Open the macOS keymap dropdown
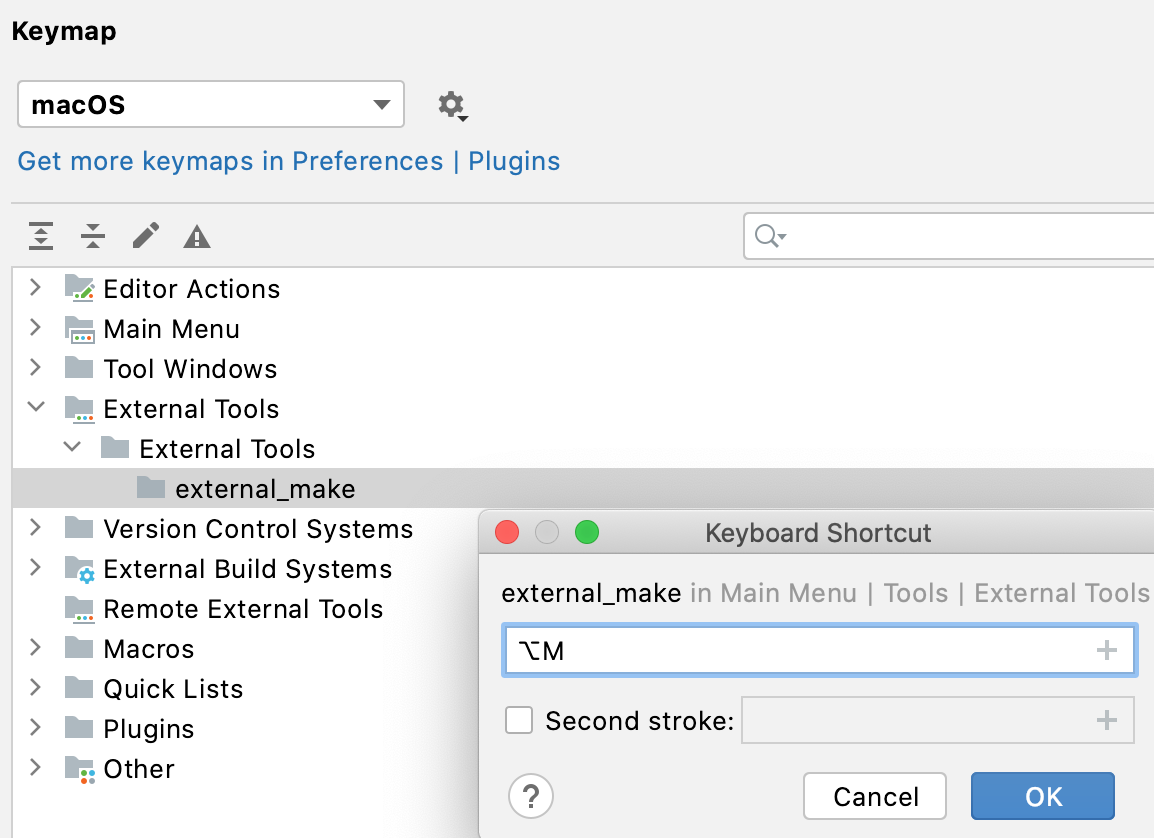Image resolution: width=1154 pixels, height=838 pixels. [381, 104]
